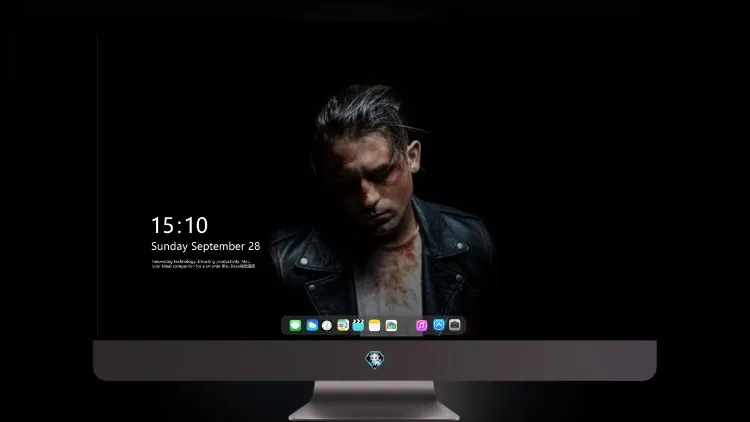Launch the teal clapperboard video app
The image size is (750, 422).
click(358, 325)
